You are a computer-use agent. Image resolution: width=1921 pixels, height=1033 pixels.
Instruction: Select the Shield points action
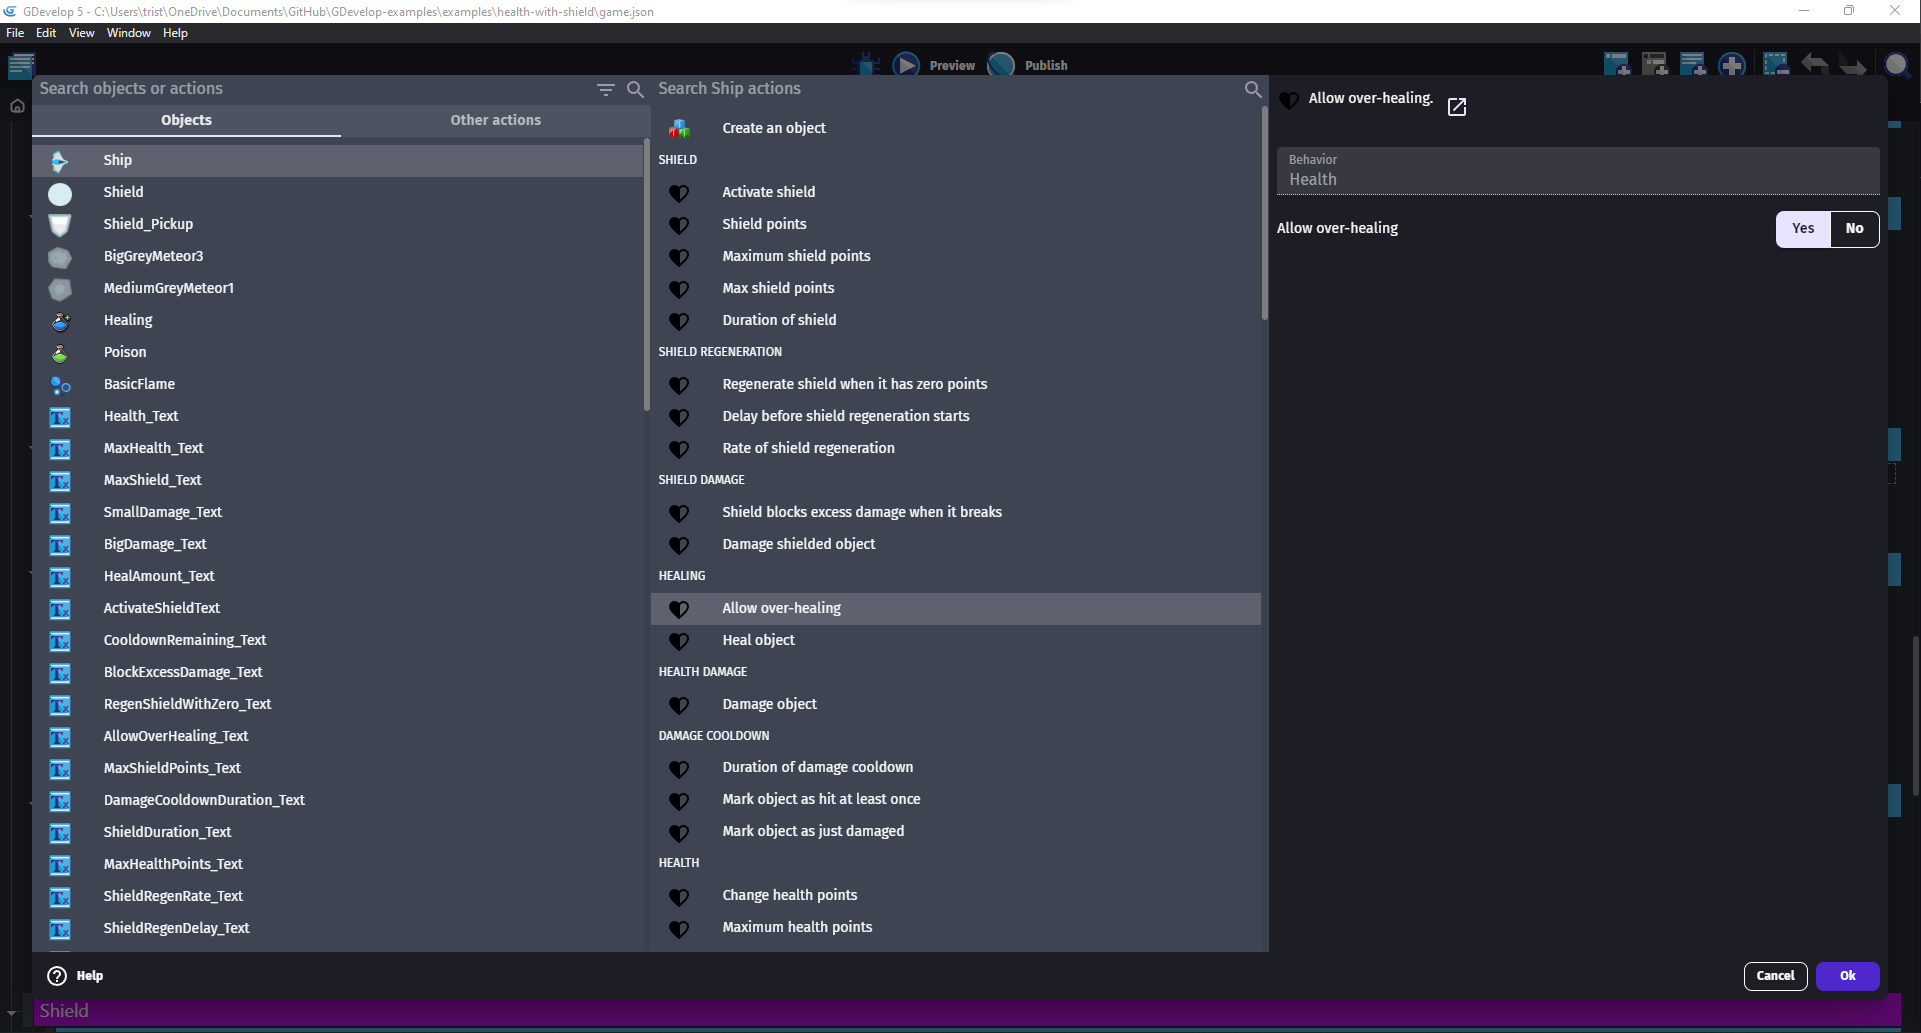coord(955,225)
